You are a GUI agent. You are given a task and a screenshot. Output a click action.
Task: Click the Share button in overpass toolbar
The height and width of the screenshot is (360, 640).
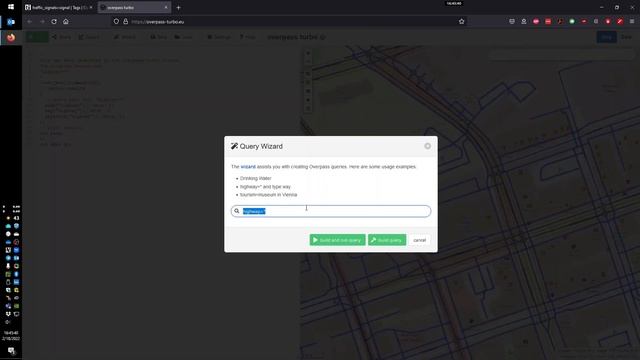tap(62, 37)
